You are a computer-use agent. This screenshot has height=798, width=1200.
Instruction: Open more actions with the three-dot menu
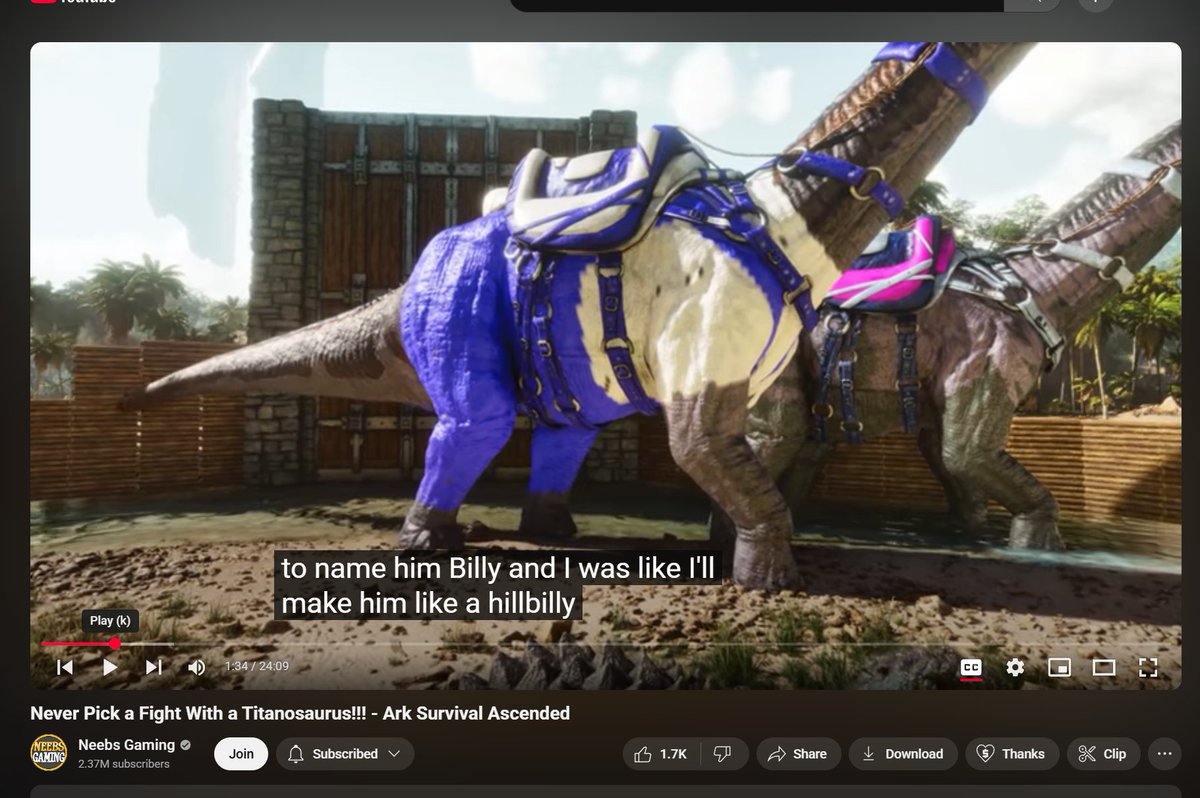[x=1163, y=754]
